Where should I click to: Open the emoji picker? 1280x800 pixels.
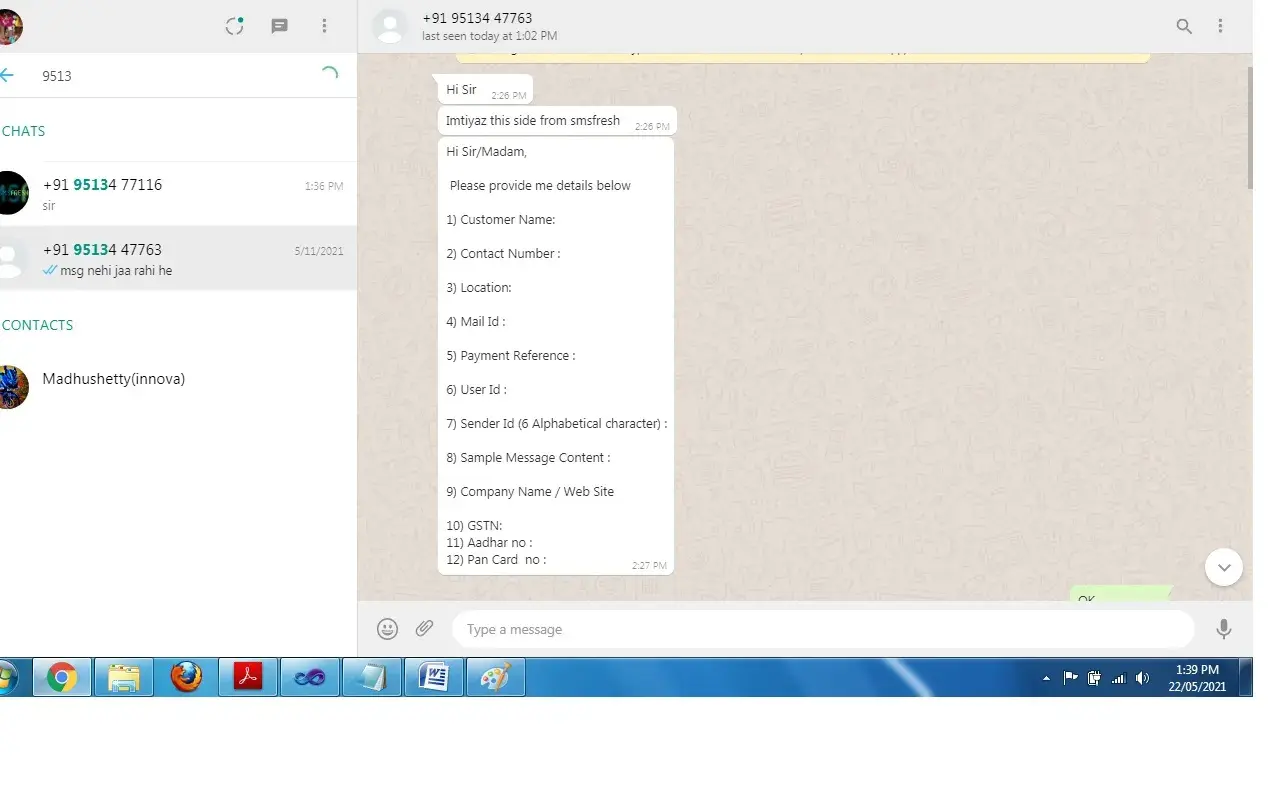387,629
